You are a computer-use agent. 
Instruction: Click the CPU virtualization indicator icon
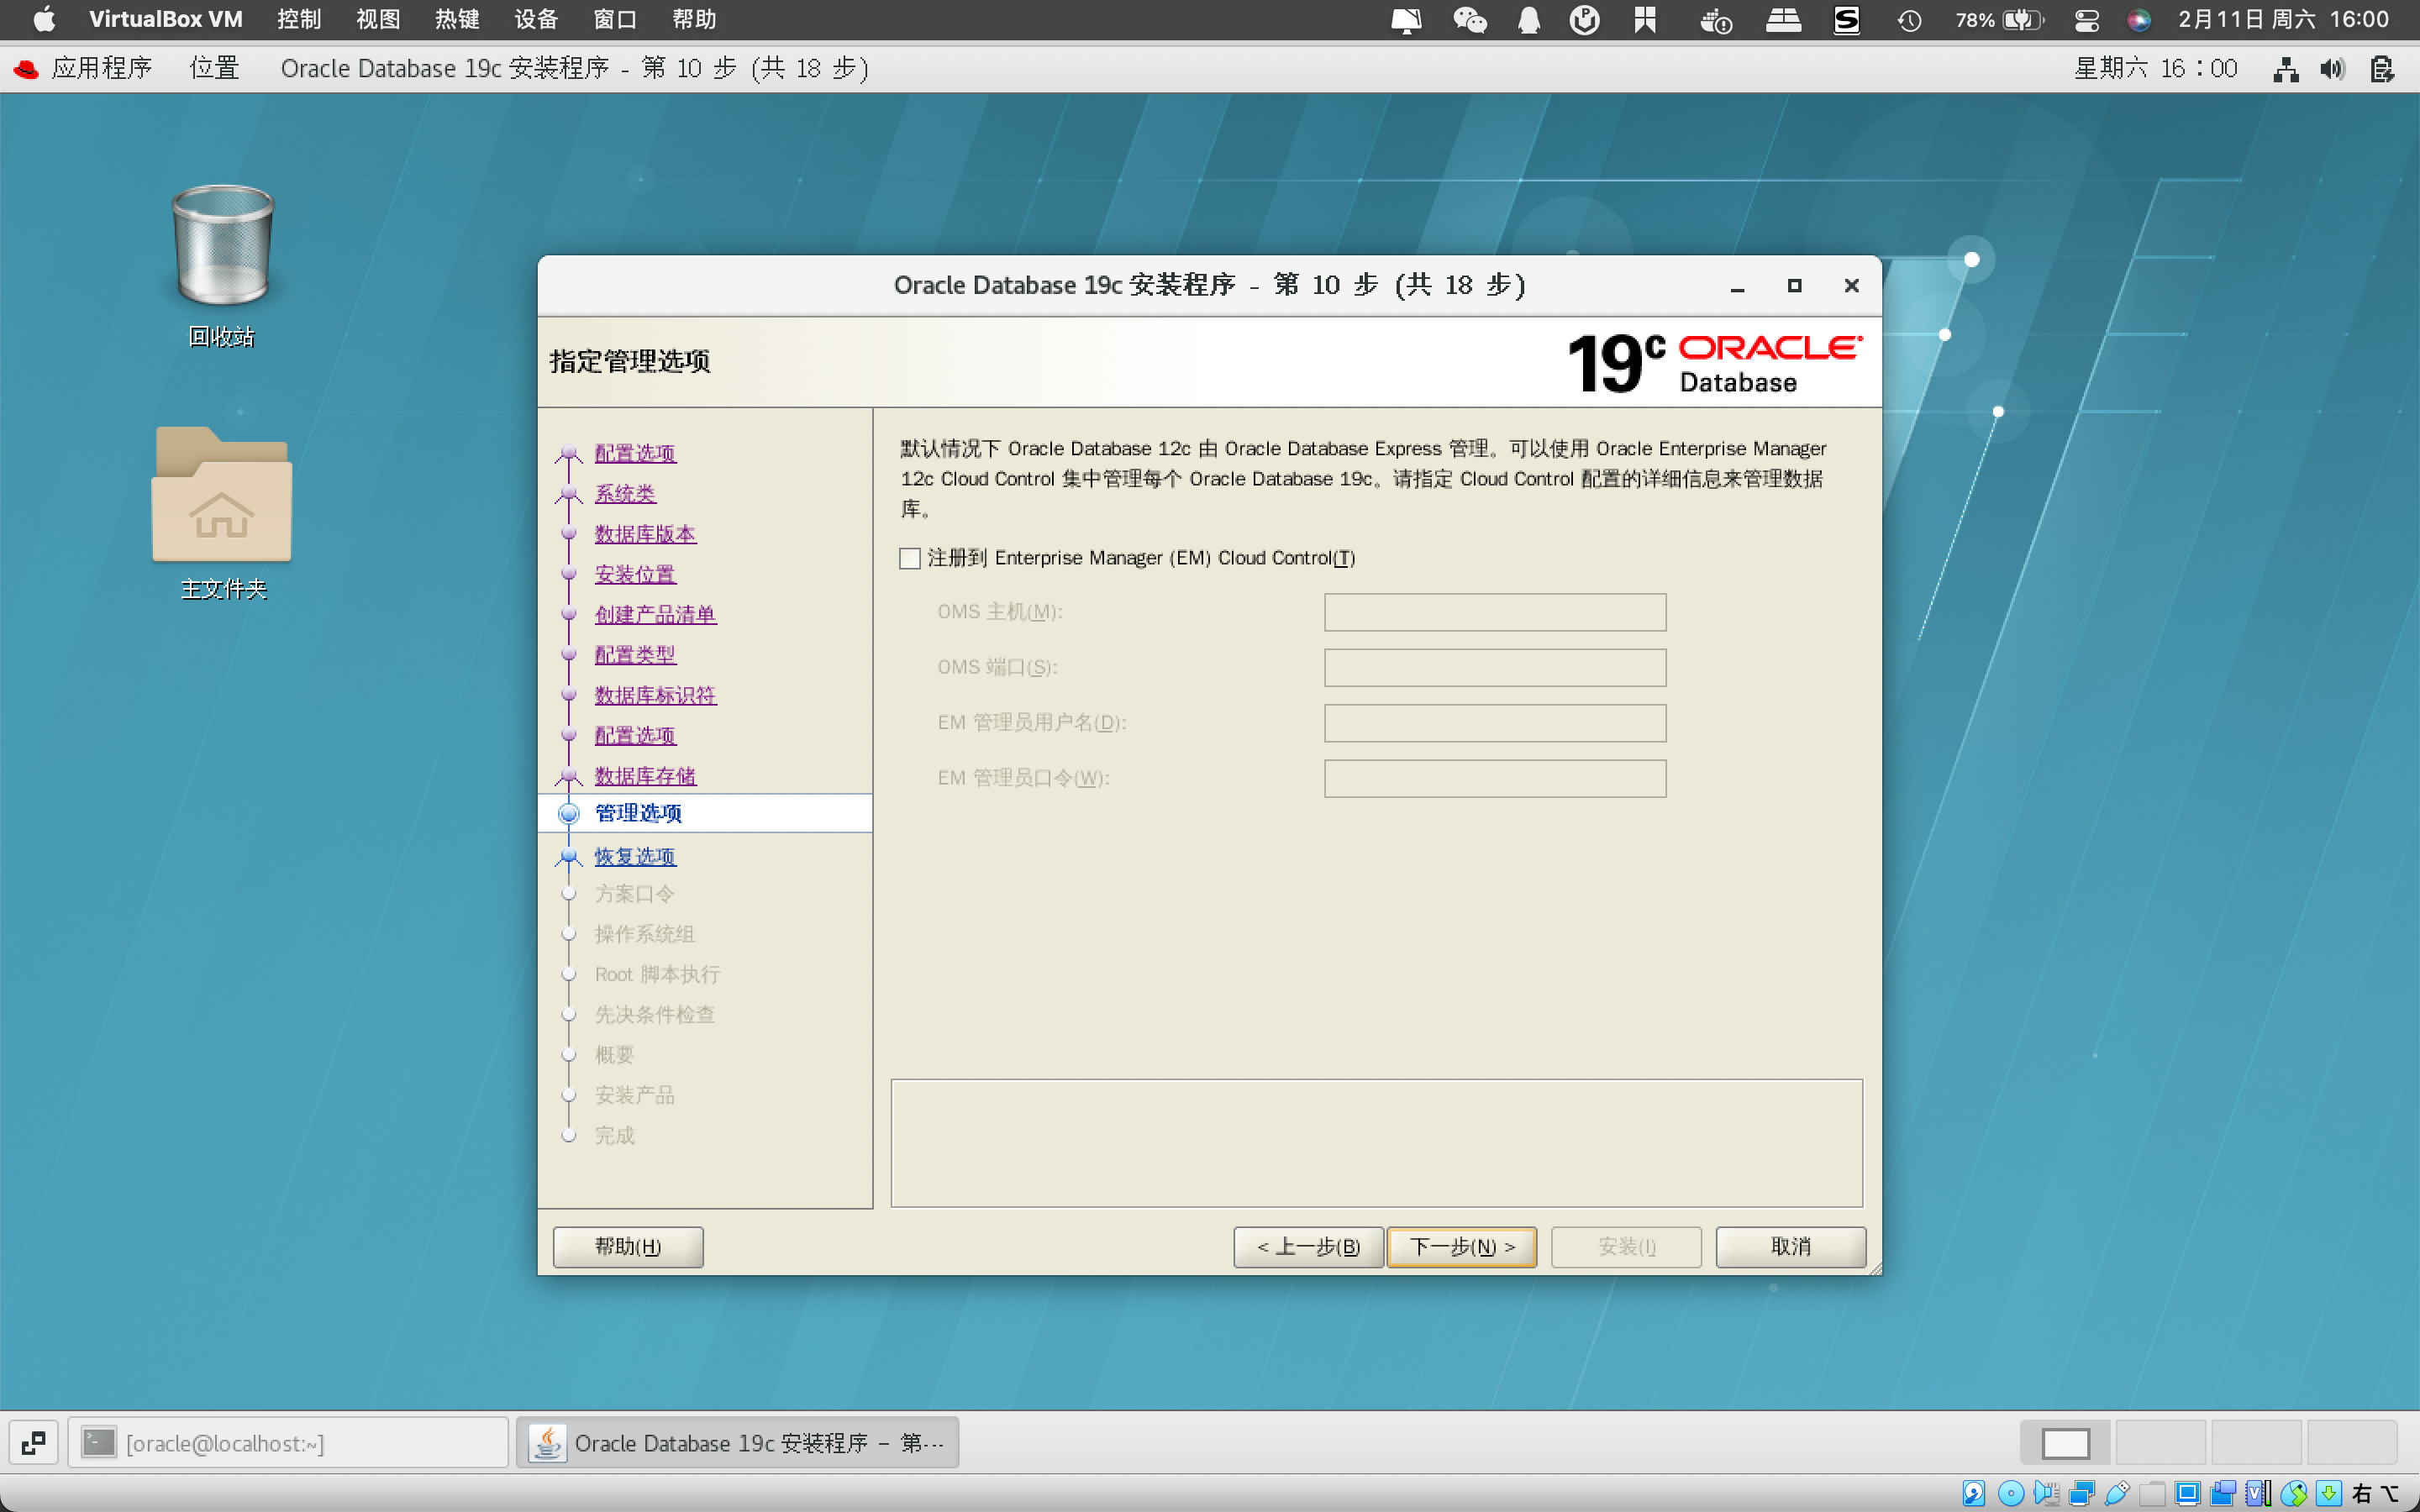(2258, 1493)
